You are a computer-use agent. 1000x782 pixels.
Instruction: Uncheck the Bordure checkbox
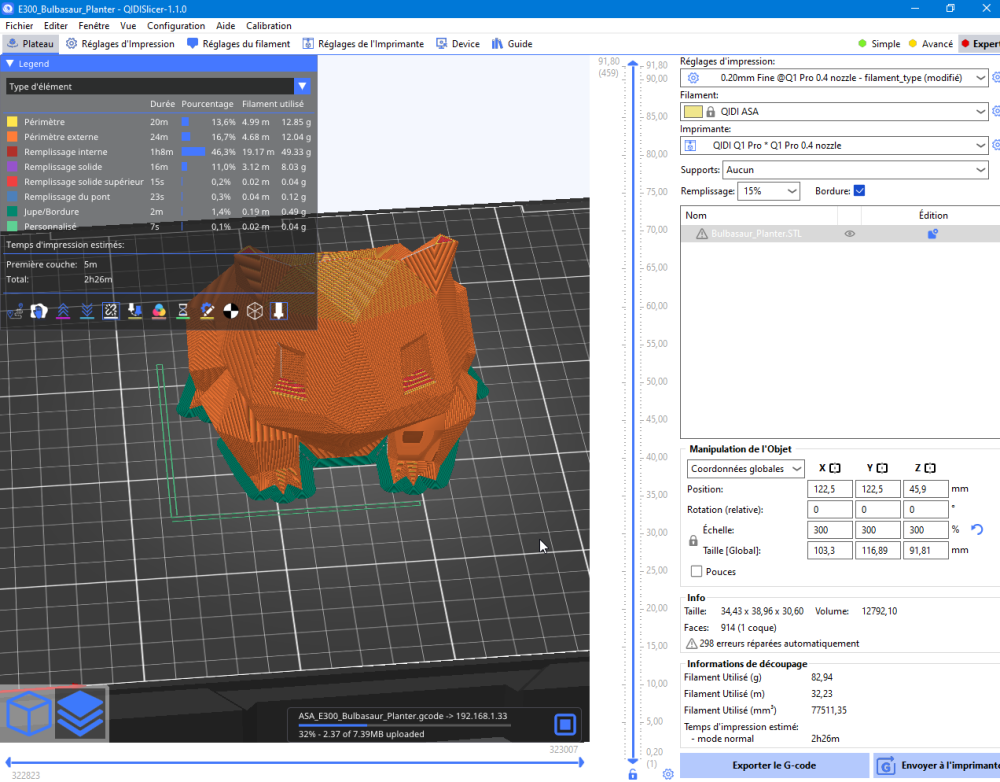(859, 191)
